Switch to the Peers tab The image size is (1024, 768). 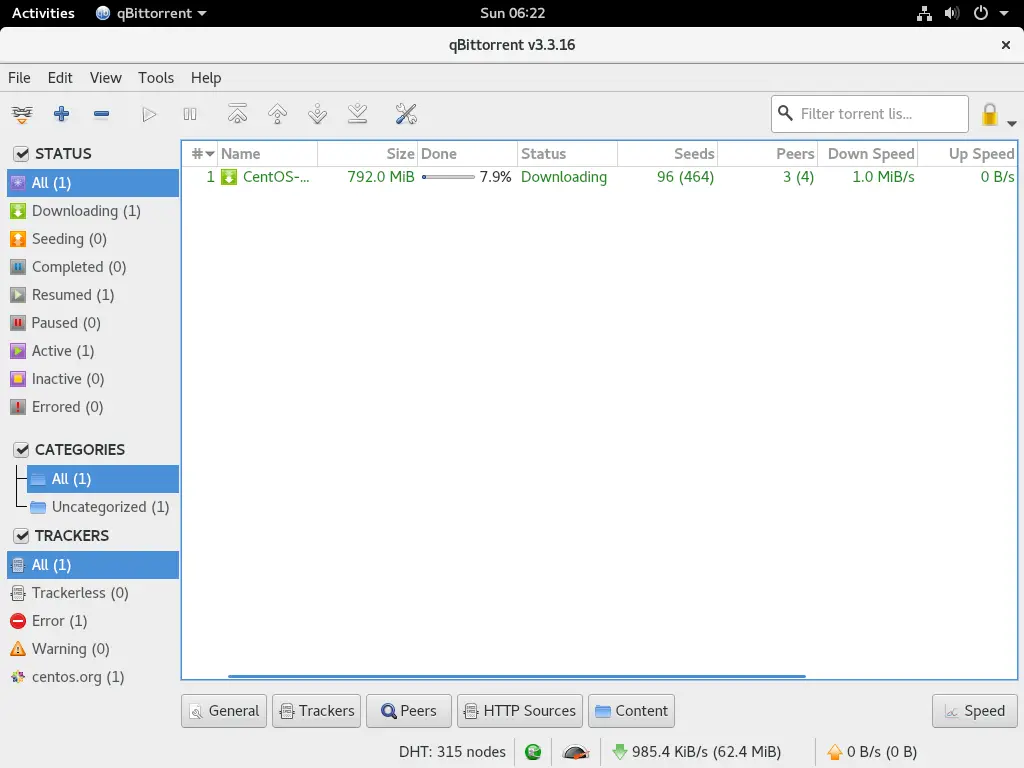[409, 711]
